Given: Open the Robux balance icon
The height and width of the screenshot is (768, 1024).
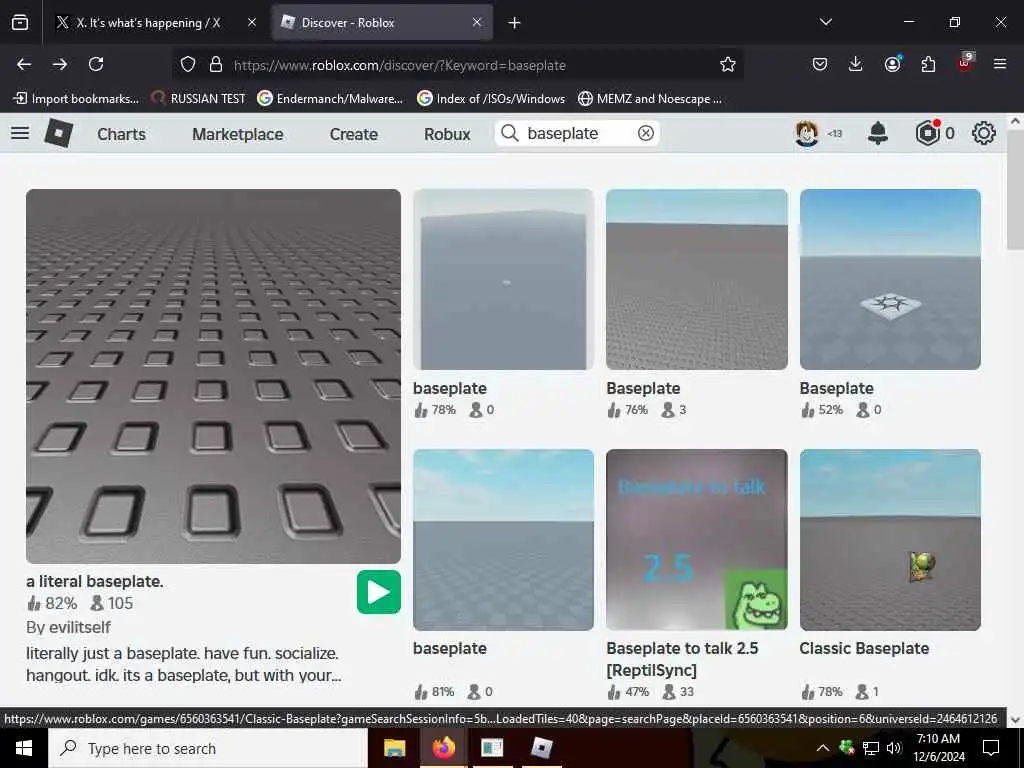Looking at the screenshot, I should tap(927, 133).
